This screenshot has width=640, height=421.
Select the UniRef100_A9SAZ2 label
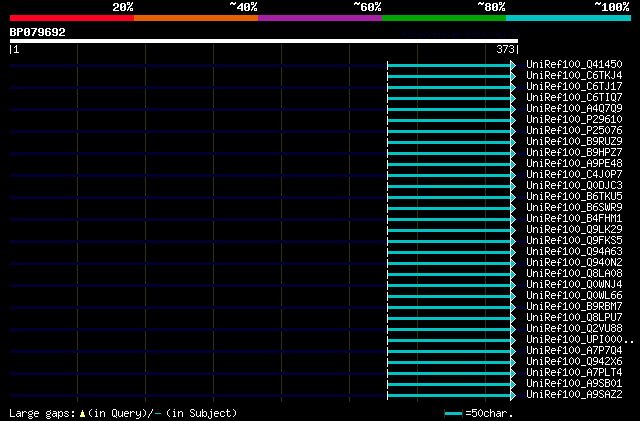574,395
